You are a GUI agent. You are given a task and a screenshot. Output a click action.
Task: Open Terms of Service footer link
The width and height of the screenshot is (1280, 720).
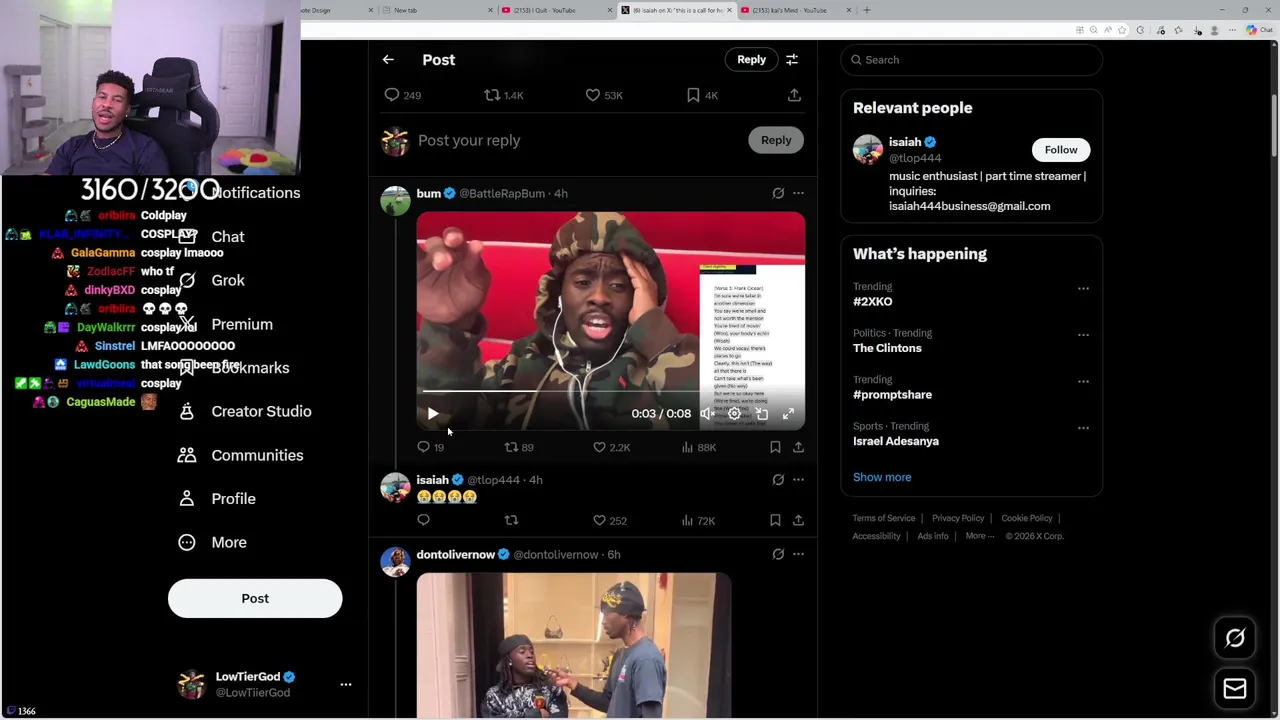884,518
